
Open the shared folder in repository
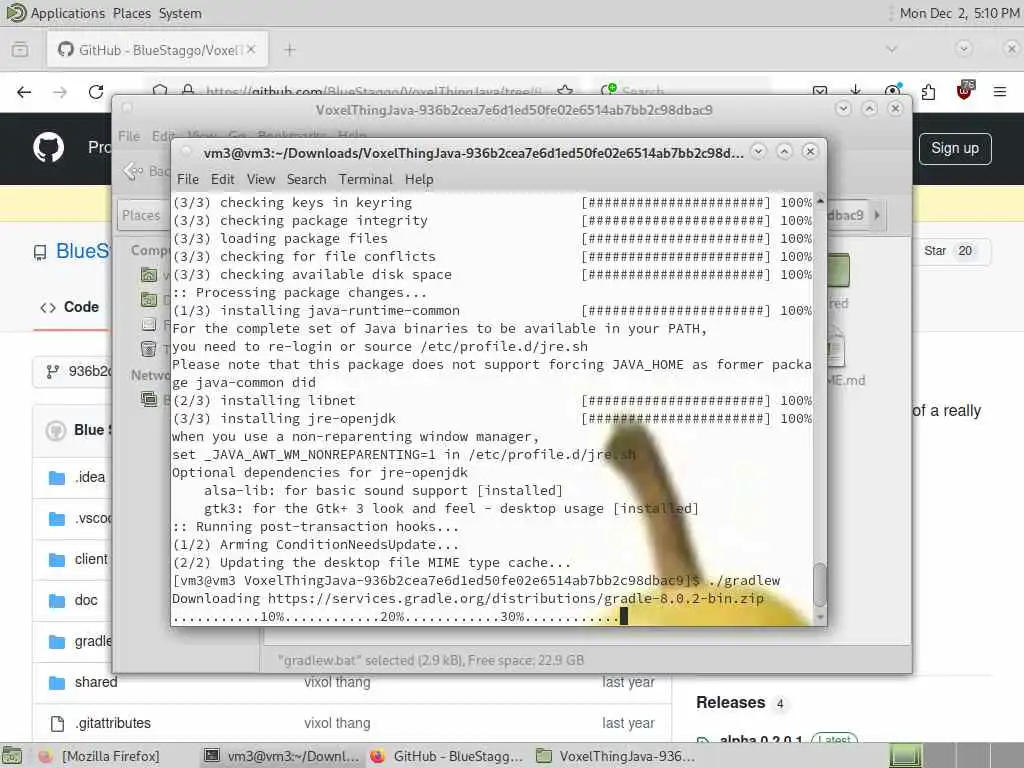96,682
